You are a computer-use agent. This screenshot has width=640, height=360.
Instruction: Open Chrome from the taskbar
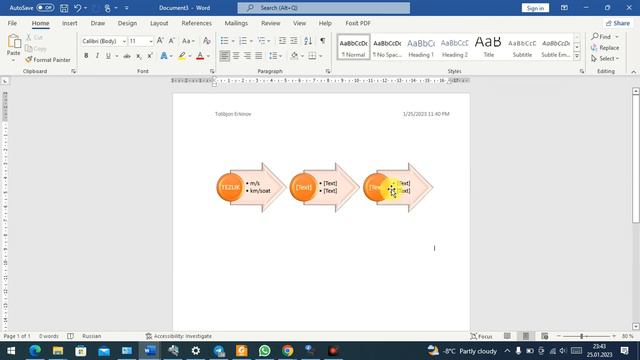tap(287, 351)
